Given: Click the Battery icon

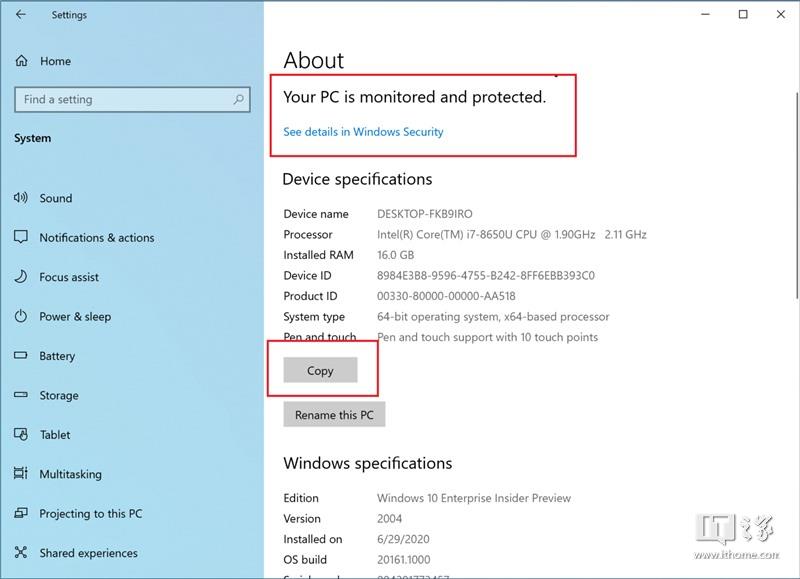Looking at the screenshot, I should [x=21, y=355].
